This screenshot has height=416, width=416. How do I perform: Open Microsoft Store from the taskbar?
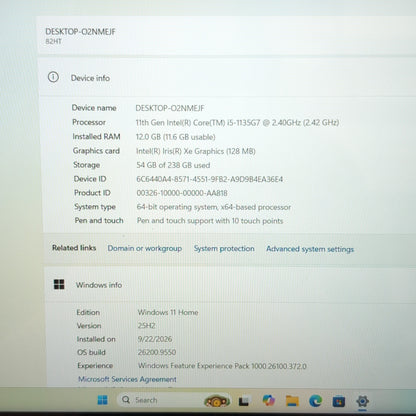pos(339,401)
